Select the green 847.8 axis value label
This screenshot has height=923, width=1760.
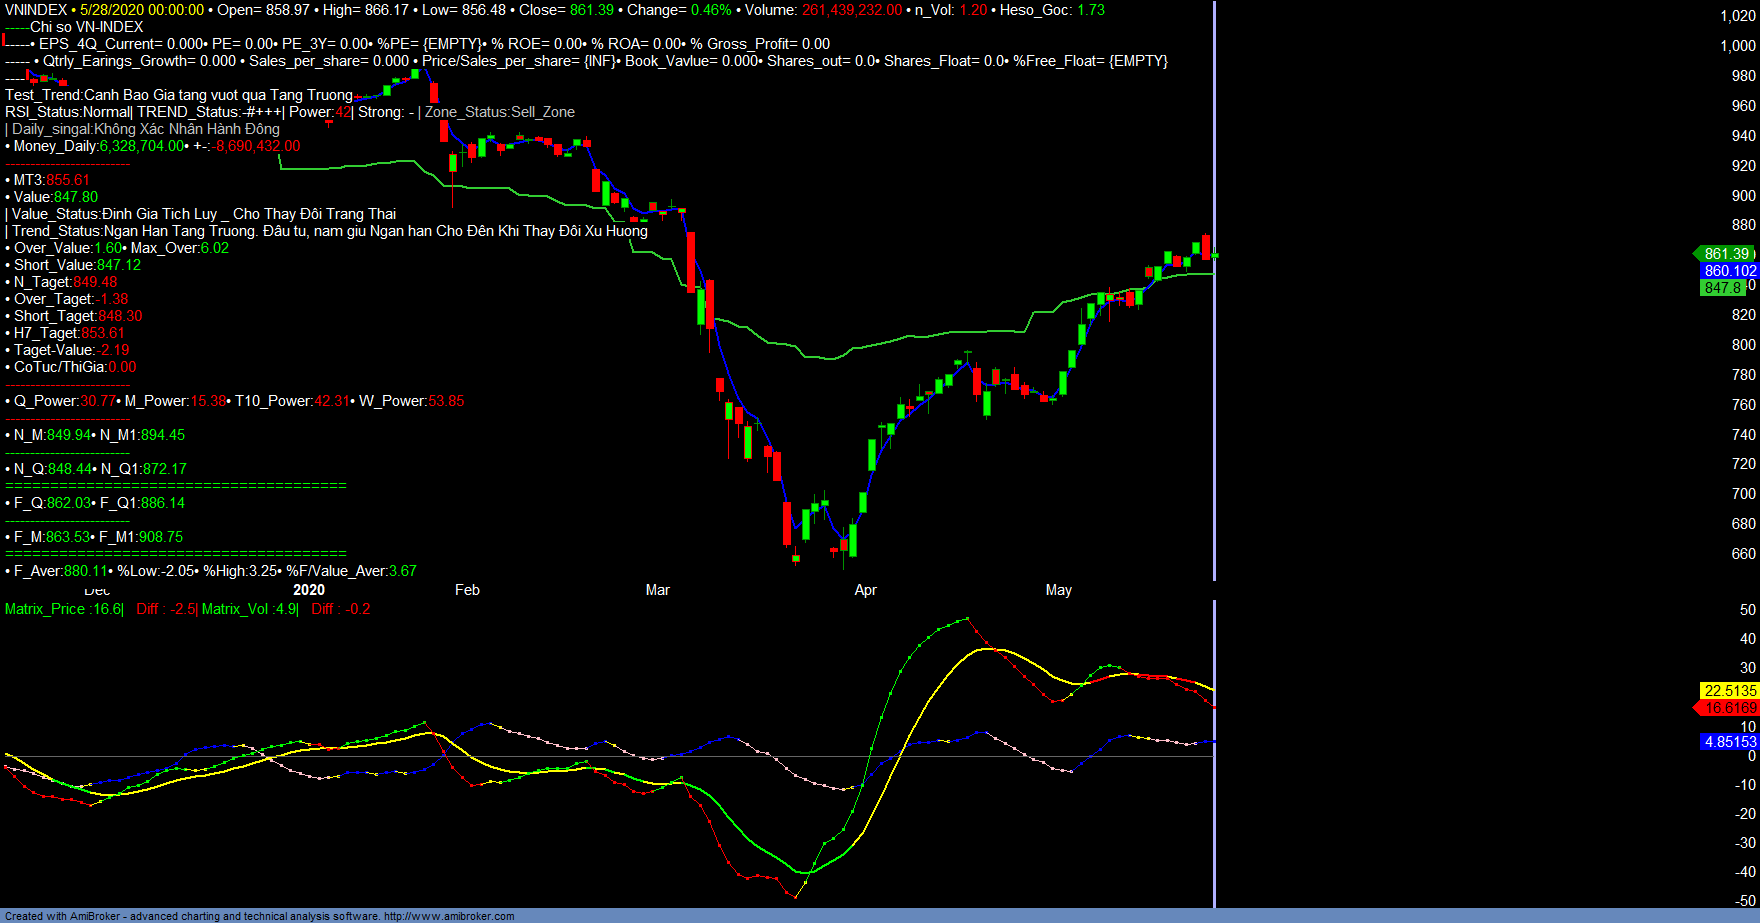(1724, 288)
